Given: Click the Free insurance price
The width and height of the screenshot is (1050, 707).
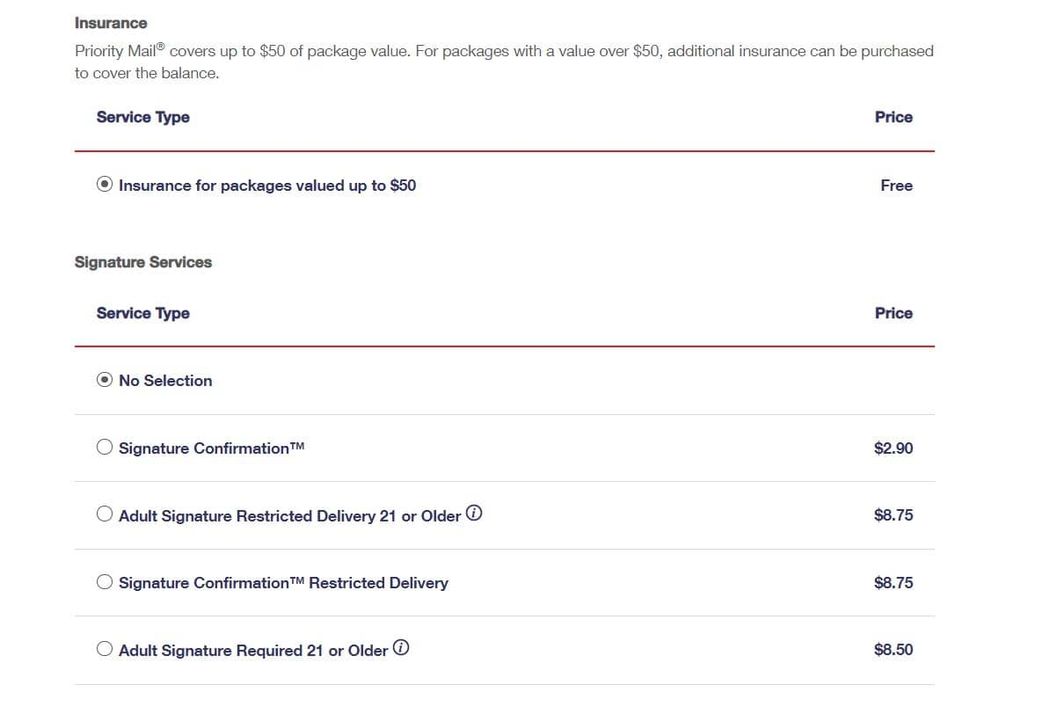Looking at the screenshot, I should 896,185.
